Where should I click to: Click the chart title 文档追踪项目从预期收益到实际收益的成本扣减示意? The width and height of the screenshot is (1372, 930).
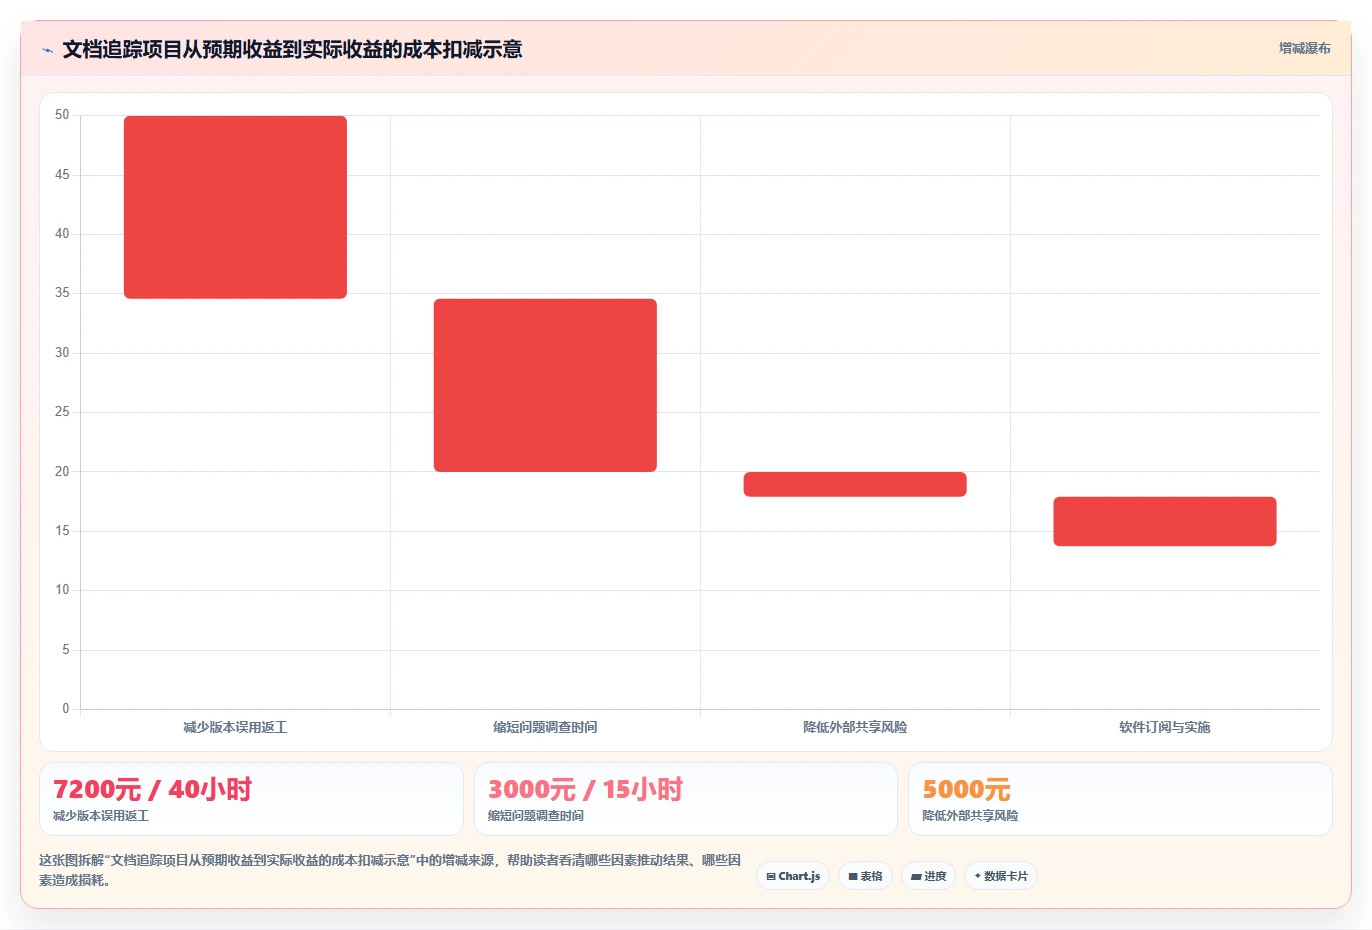[292, 50]
